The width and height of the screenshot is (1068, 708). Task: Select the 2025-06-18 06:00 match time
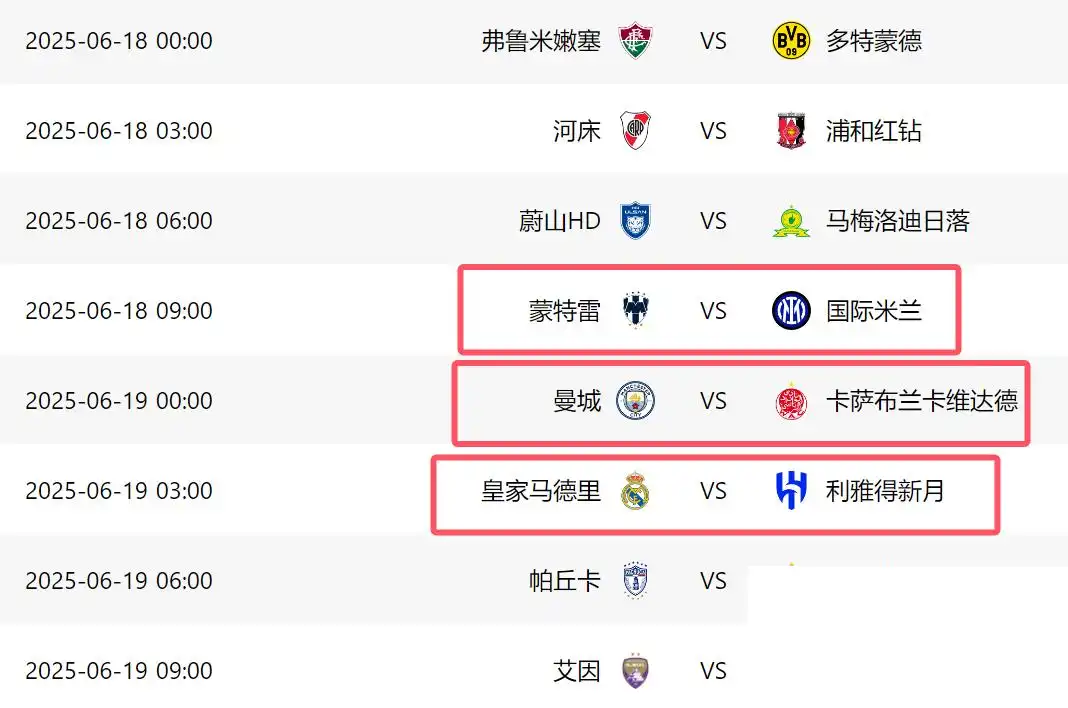coord(119,221)
